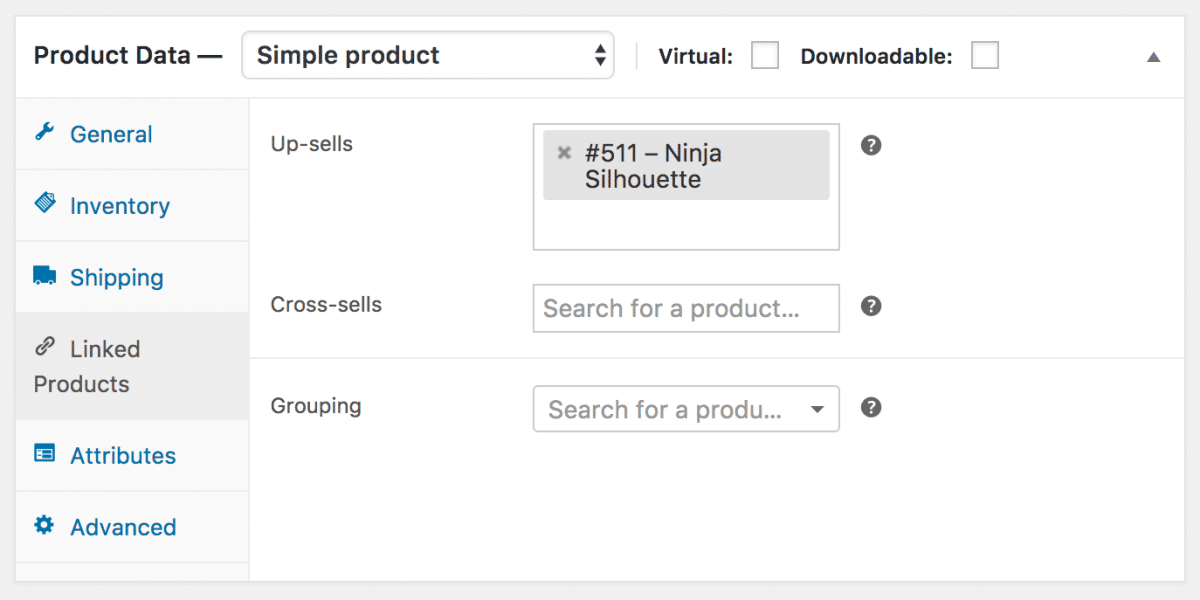Collapse the Product Data panel arrow
1200x600 pixels.
coord(1153,57)
